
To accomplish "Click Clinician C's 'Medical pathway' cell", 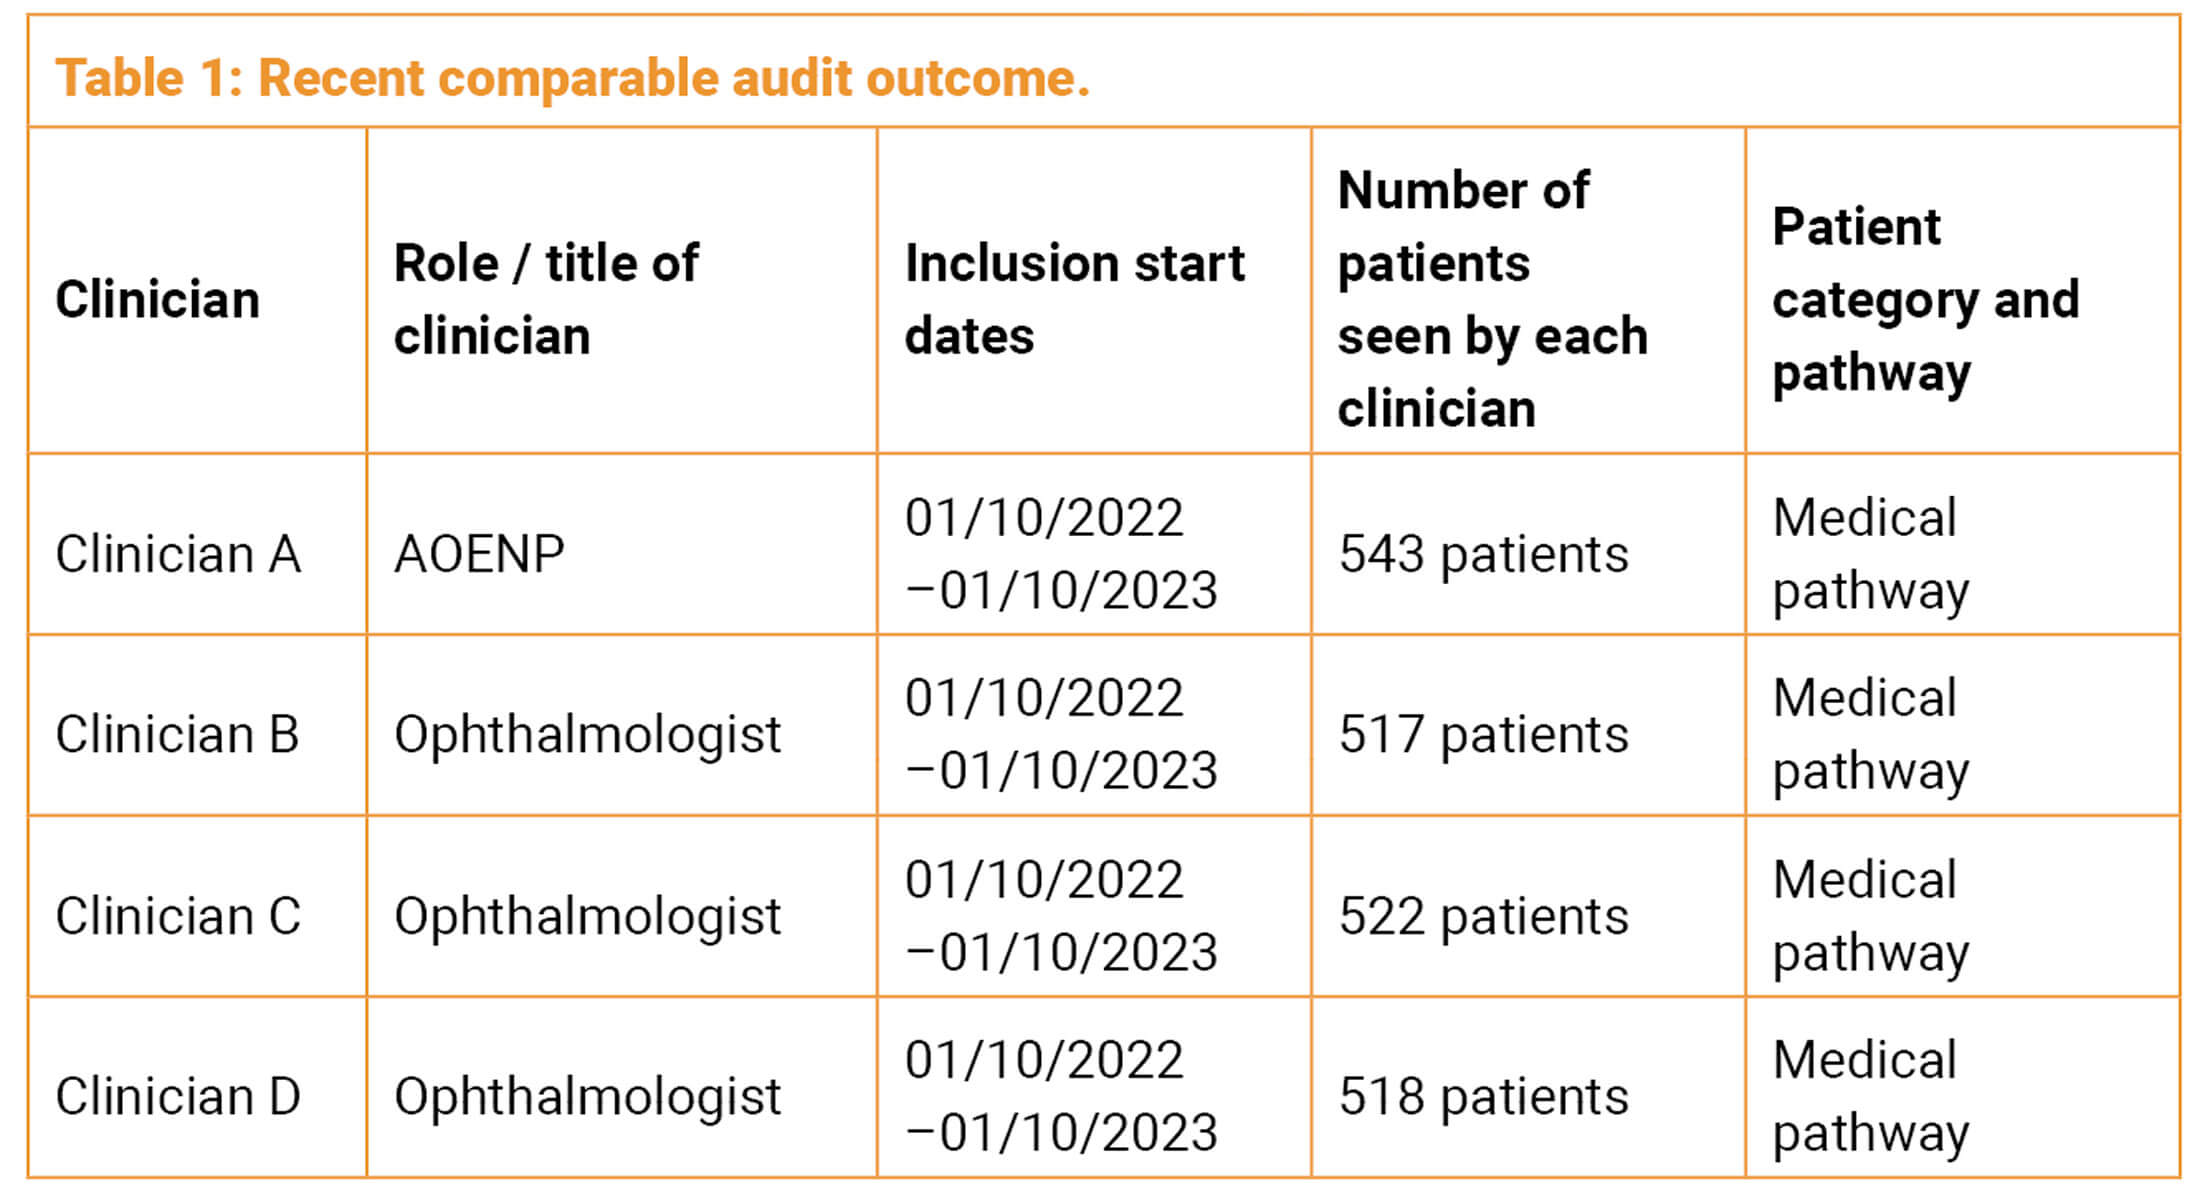I will [x=1870, y=915].
